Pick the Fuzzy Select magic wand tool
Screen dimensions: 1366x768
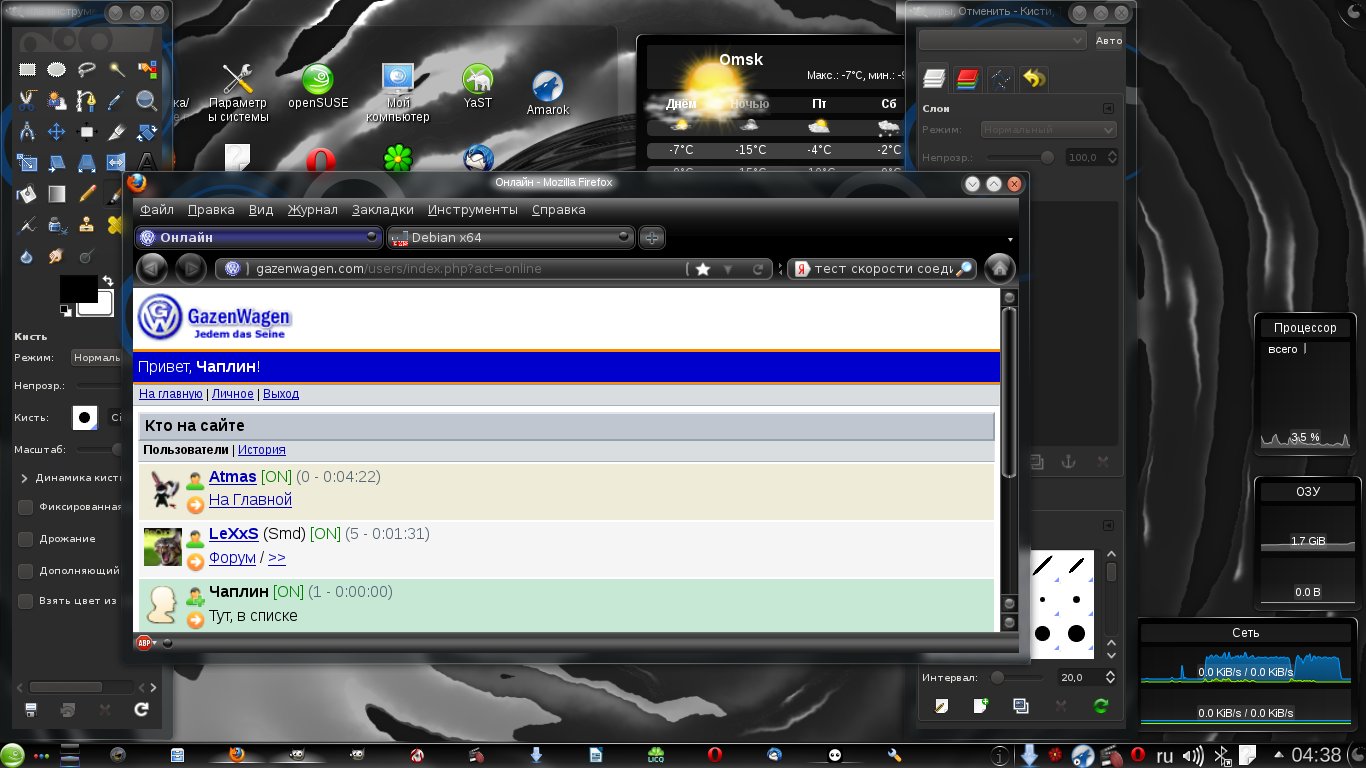click(x=117, y=70)
